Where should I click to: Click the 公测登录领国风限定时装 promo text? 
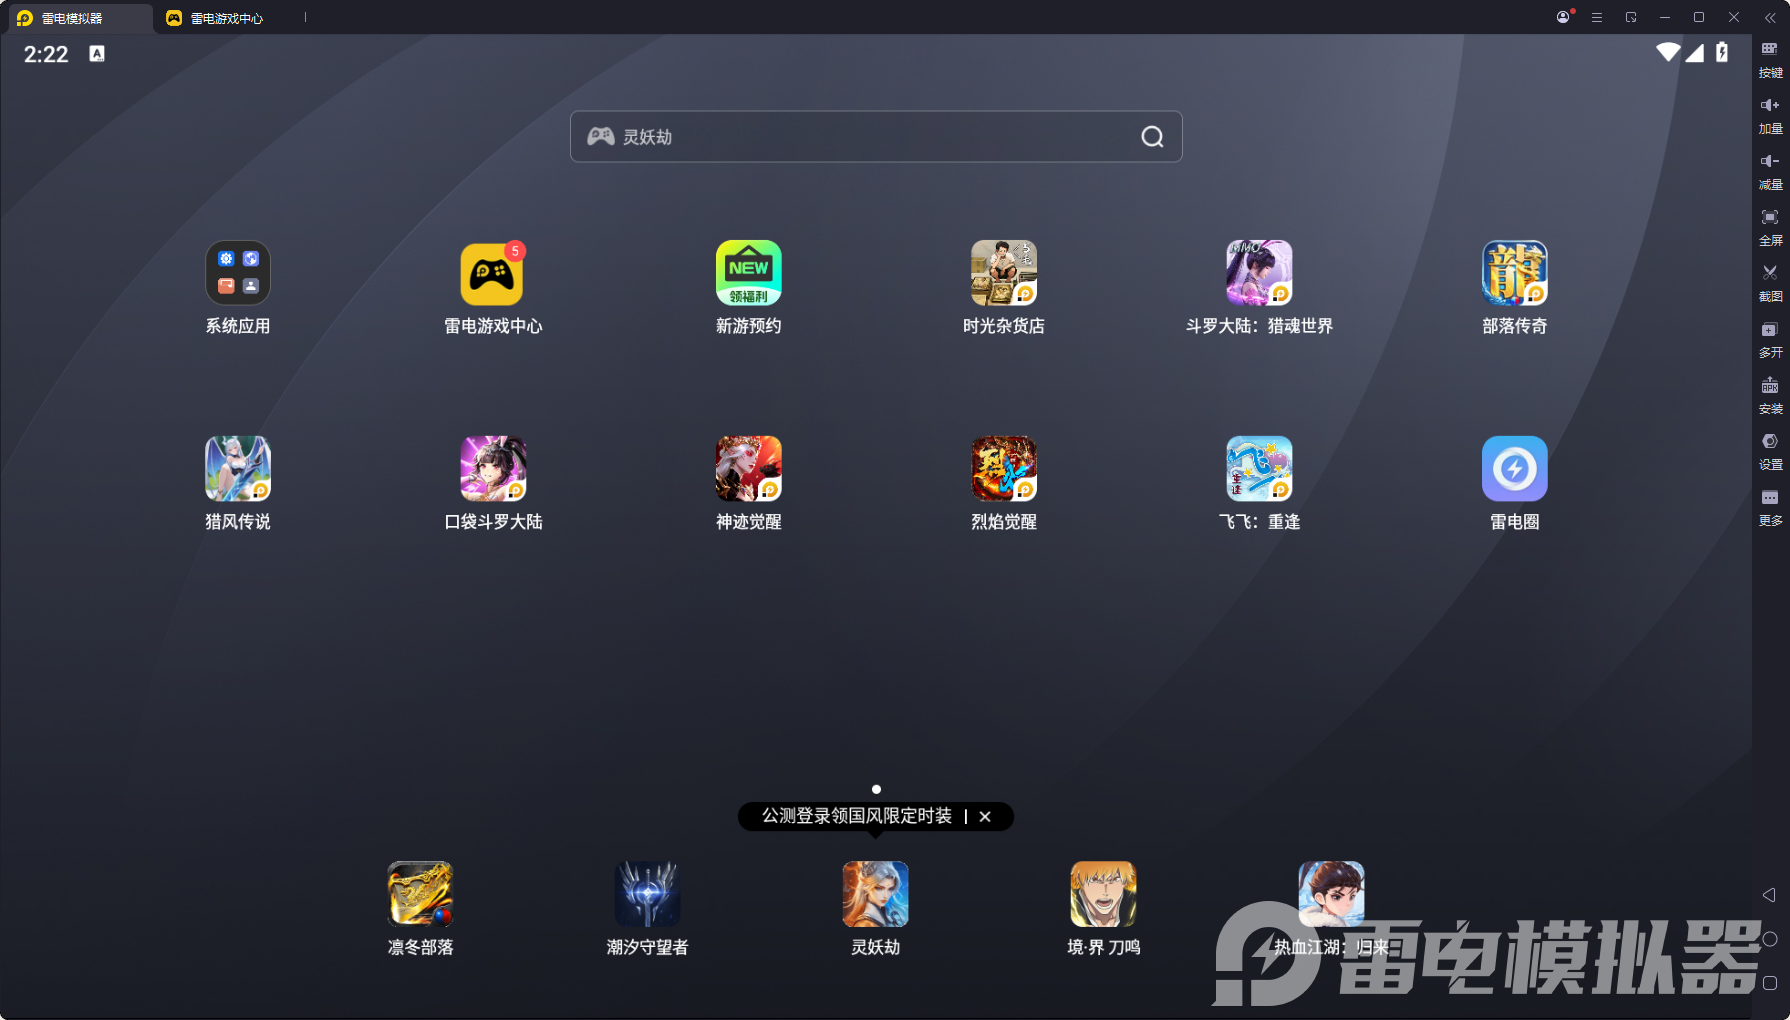point(857,816)
